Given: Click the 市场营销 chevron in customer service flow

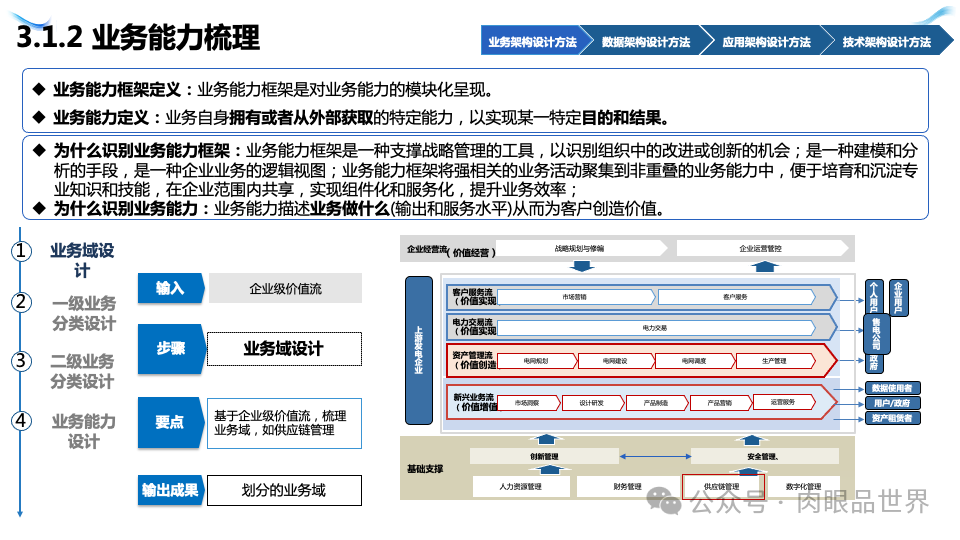Looking at the screenshot, I should [576, 297].
